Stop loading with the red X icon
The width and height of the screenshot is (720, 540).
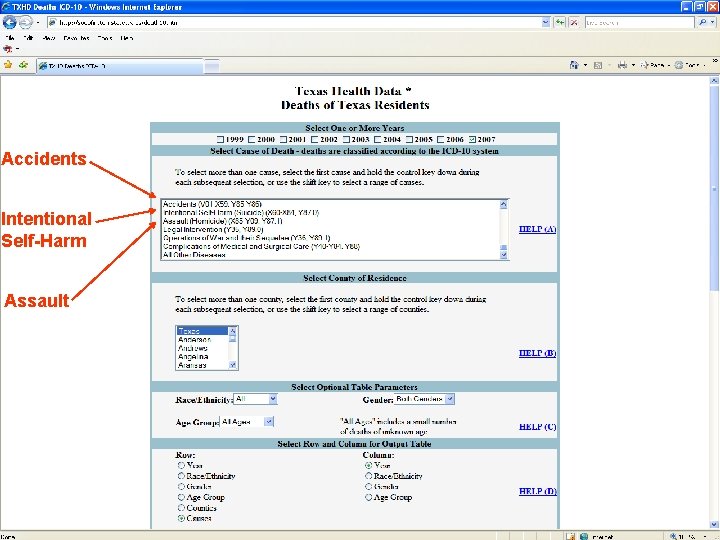574,22
